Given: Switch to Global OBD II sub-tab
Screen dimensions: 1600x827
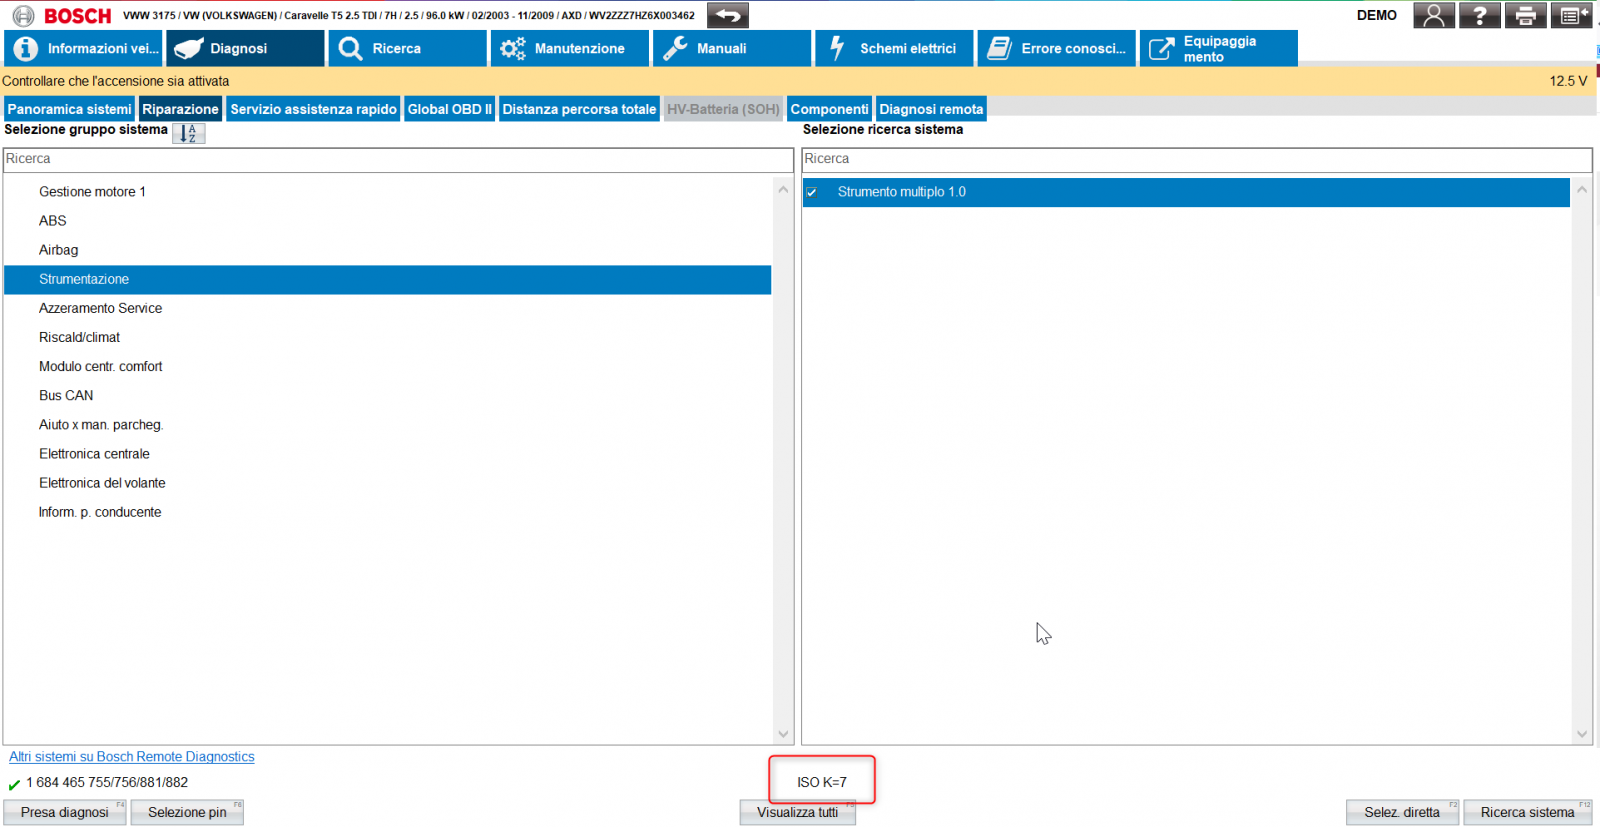Looking at the screenshot, I should point(450,109).
